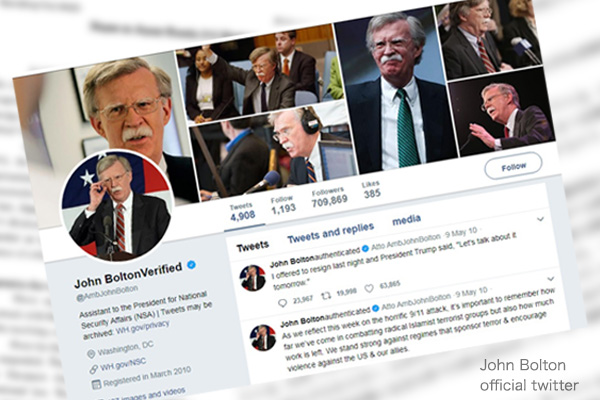The image size is (600, 400).
Task: Like the tweet with 63,865 likes
Action: (369, 288)
